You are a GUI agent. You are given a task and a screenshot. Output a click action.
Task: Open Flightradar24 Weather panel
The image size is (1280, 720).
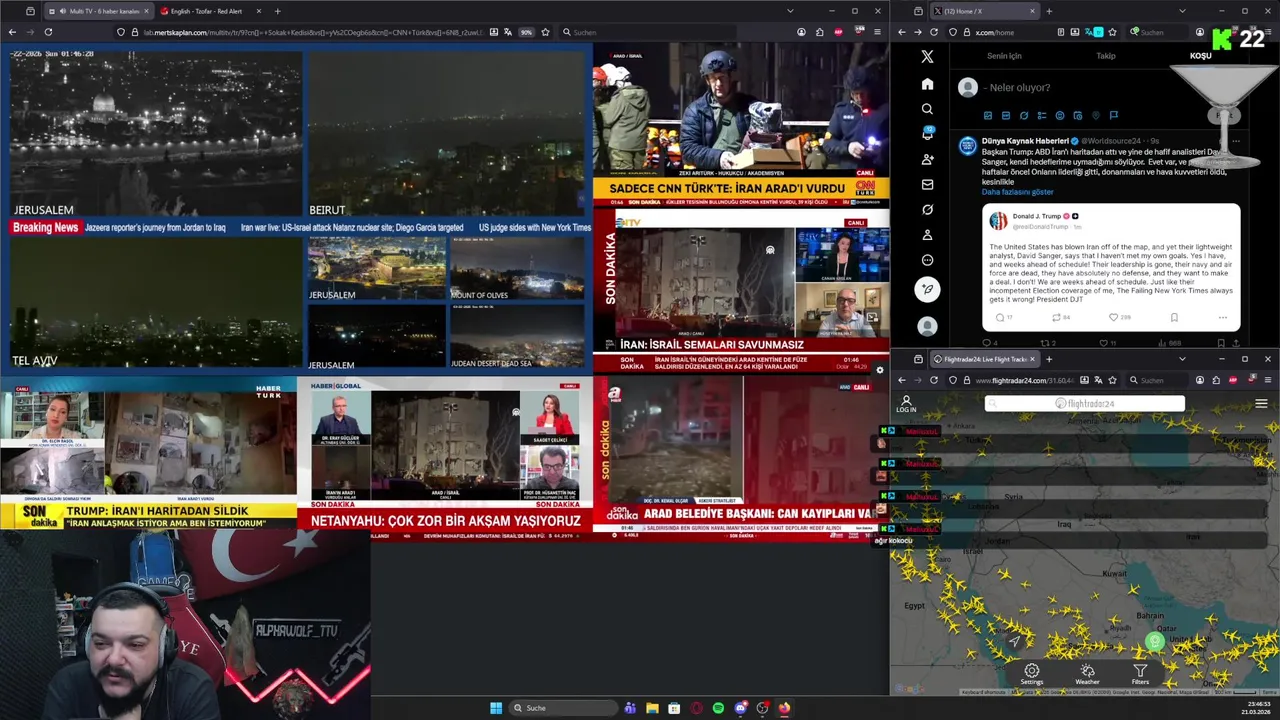coord(1087,675)
